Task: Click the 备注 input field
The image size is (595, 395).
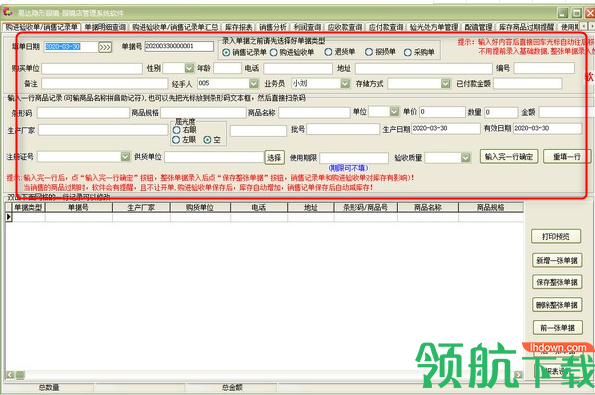Action: 105,83
